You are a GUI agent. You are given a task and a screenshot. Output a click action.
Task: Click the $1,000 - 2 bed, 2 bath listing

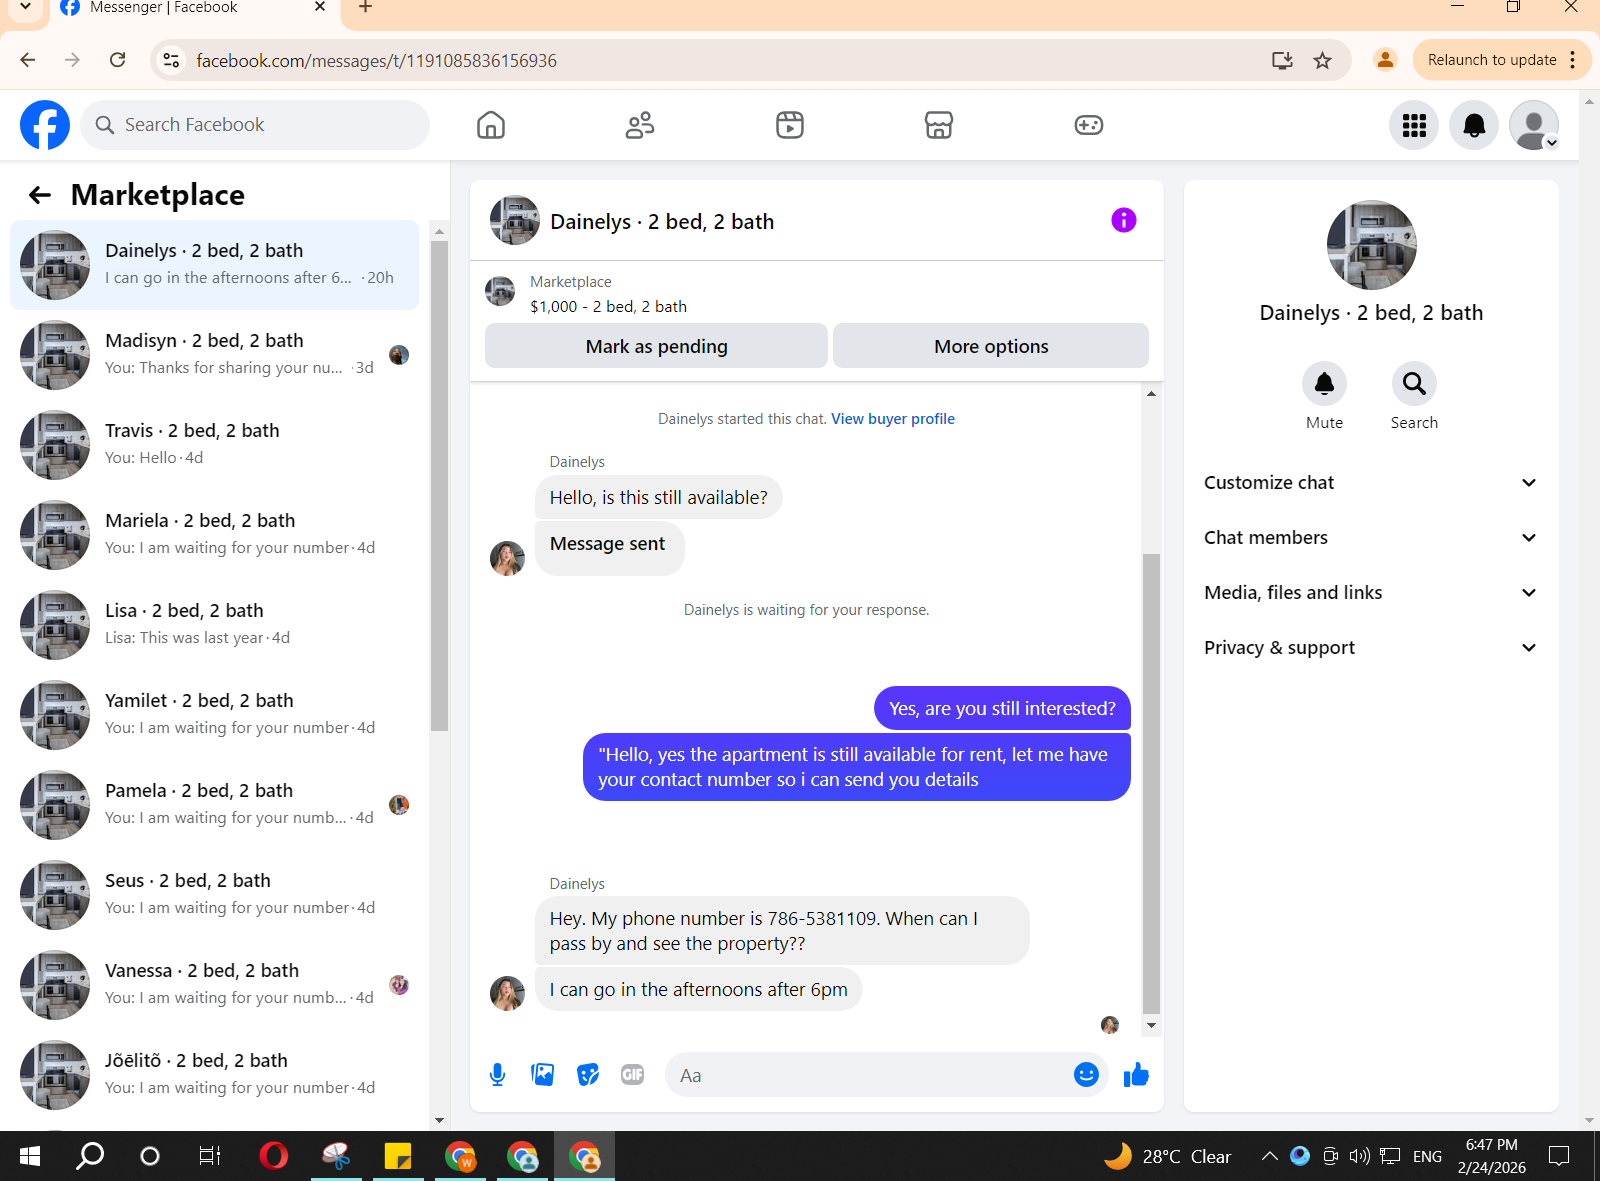click(608, 307)
